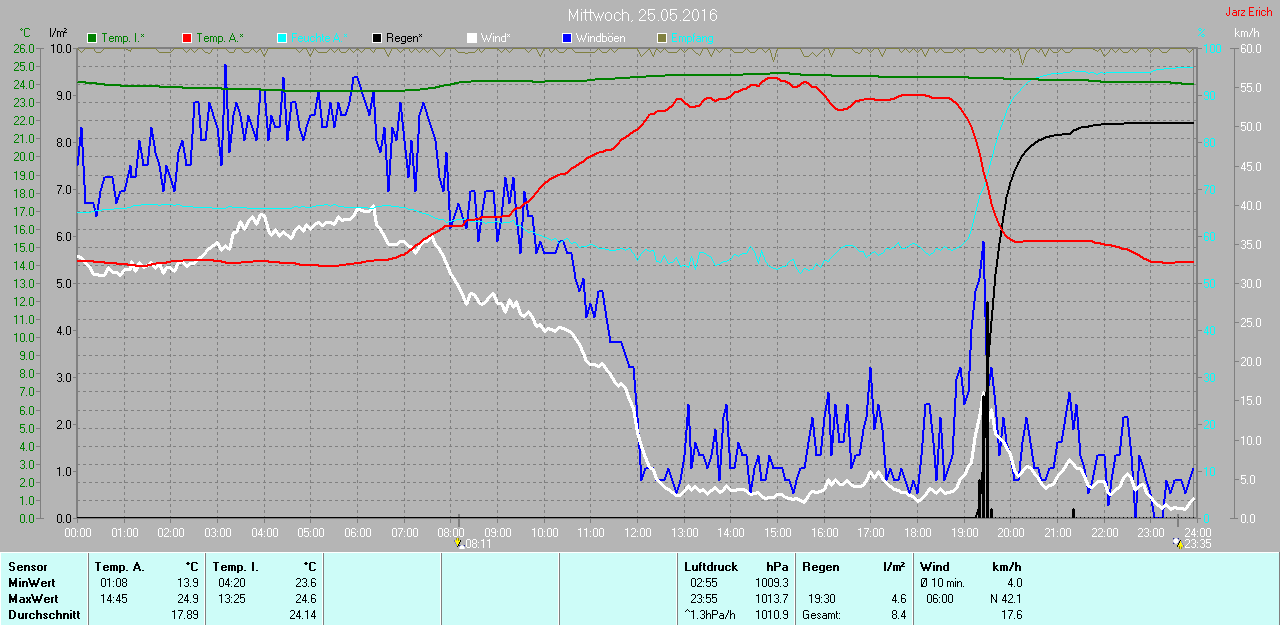
Task: Click the sun marker icon at 23:35
Action: [1179, 543]
